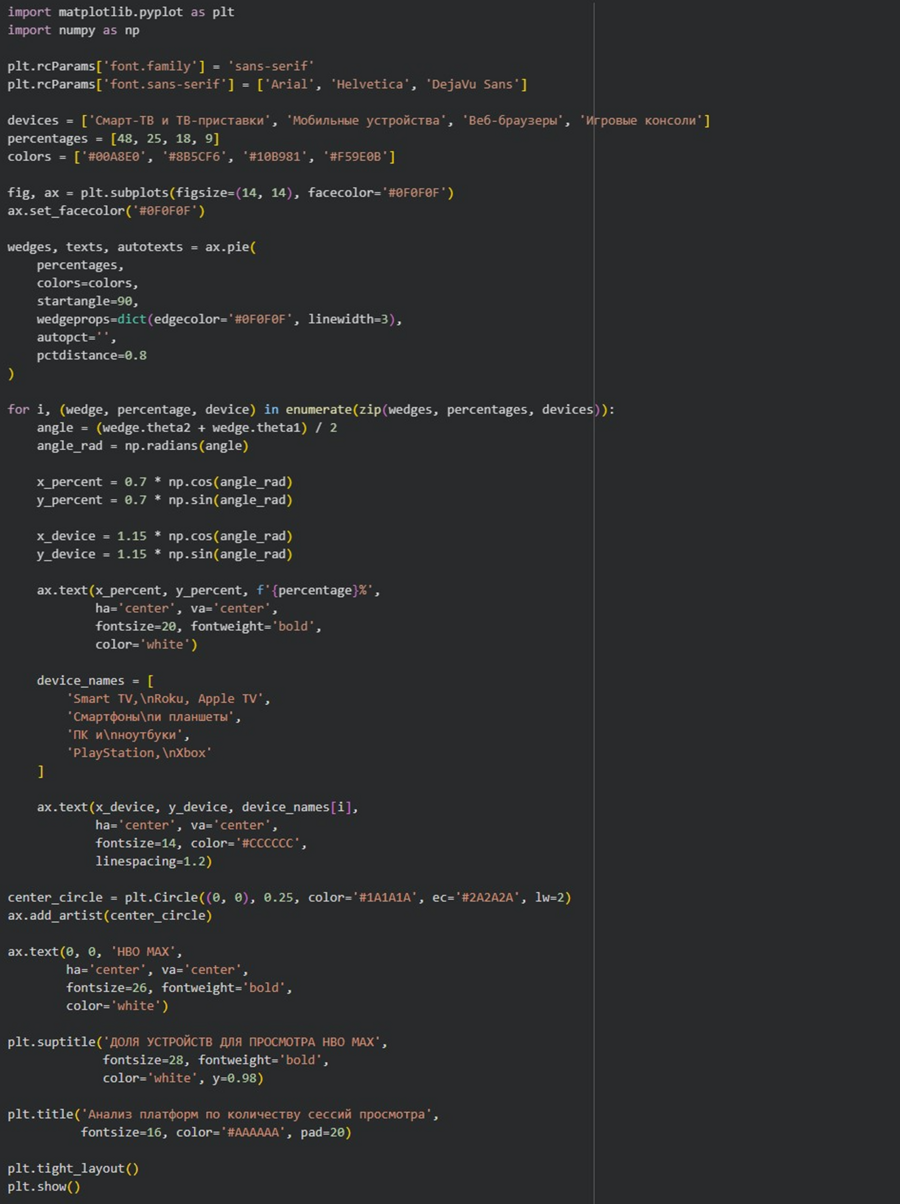Click the 'import numpy as np' line
Screen dimensions: 900x1204
[x=73, y=30]
